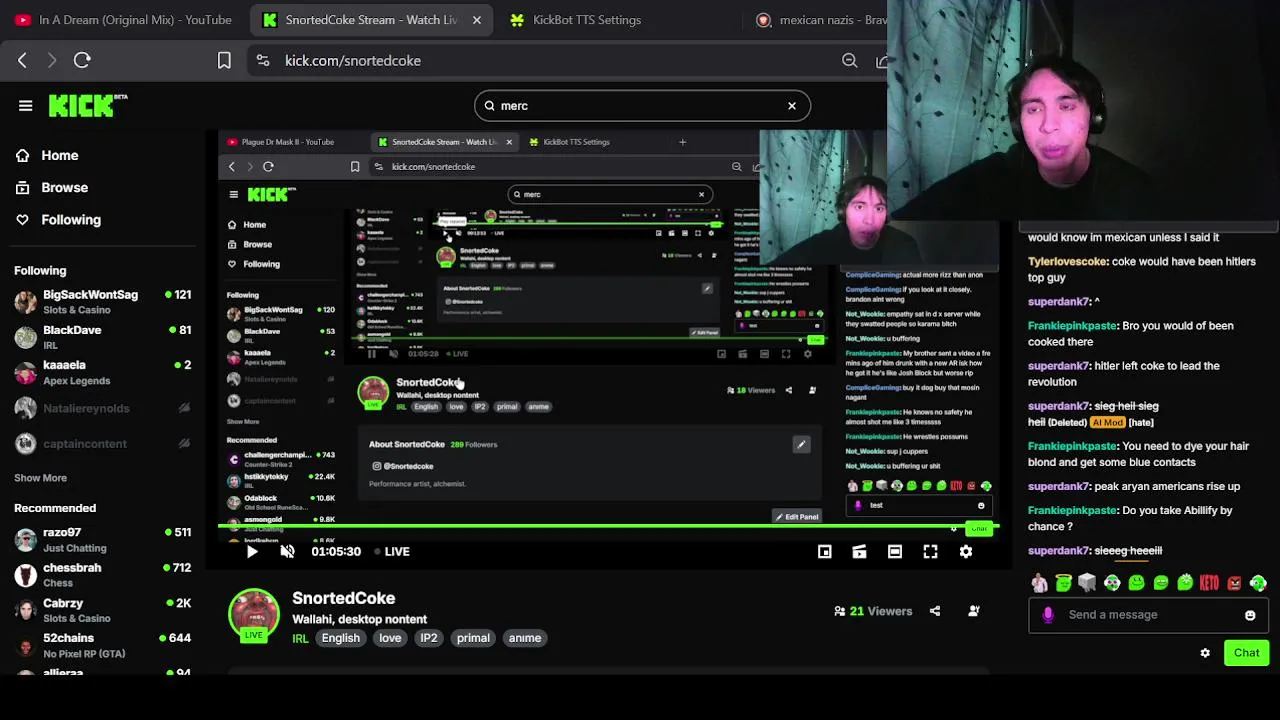Jump to LIVE in the player
This screenshot has width=1280, height=720.
[x=392, y=551]
